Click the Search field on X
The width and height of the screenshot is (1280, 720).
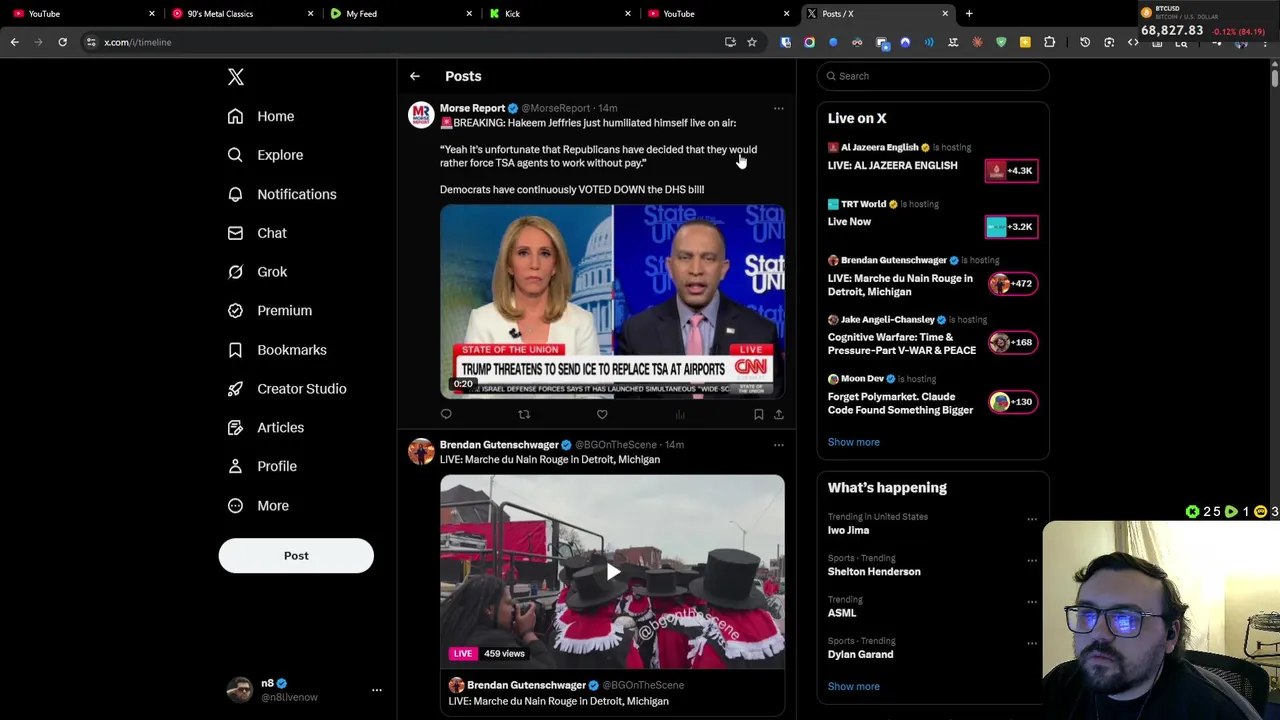(x=933, y=76)
